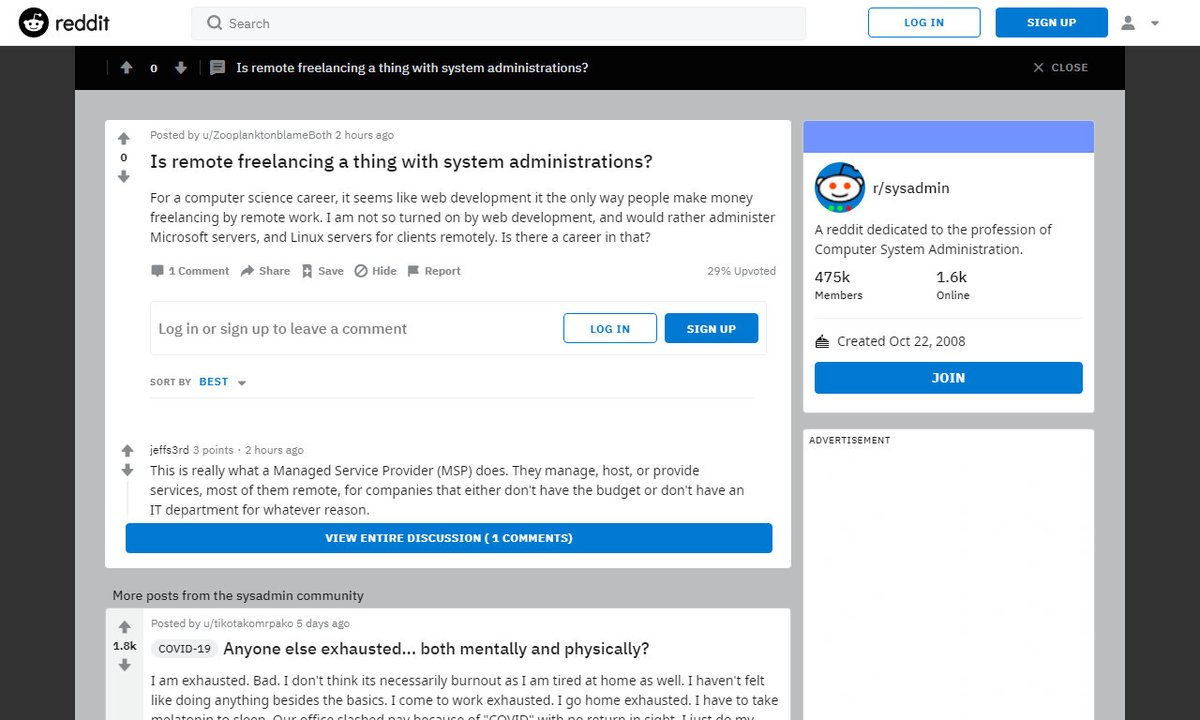
Task: Hide the post using Hide
Action: pos(376,271)
